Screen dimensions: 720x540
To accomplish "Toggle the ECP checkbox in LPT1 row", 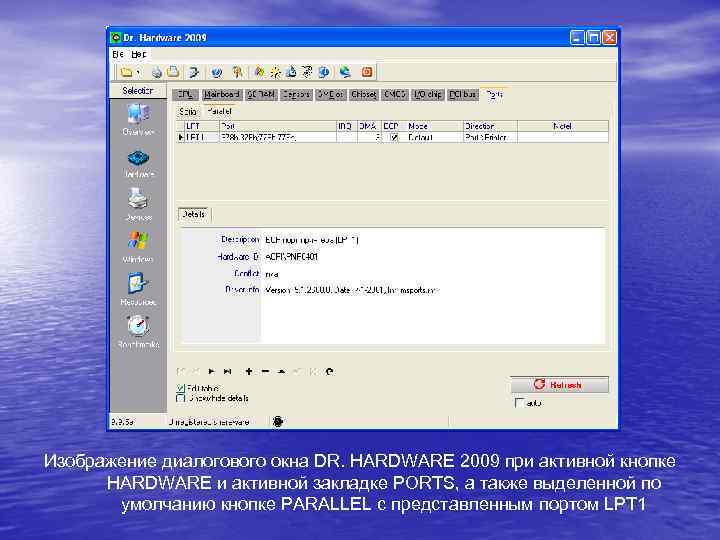I will click(x=394, y=137).
